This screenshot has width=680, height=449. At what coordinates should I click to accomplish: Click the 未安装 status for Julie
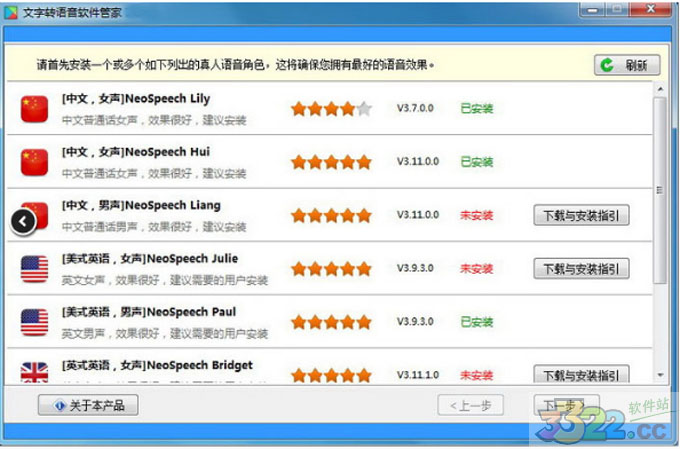(477, 269)
